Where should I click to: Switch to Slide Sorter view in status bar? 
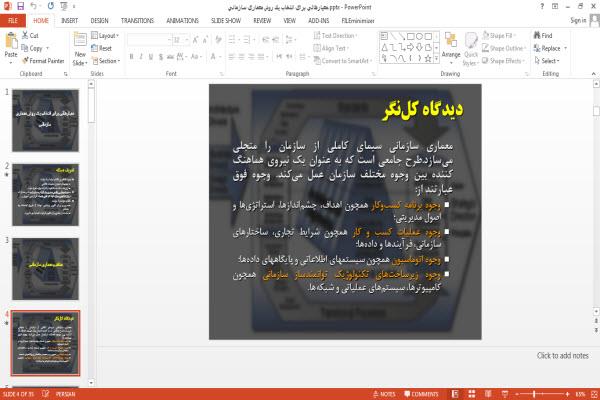click(x=471, y=394)
